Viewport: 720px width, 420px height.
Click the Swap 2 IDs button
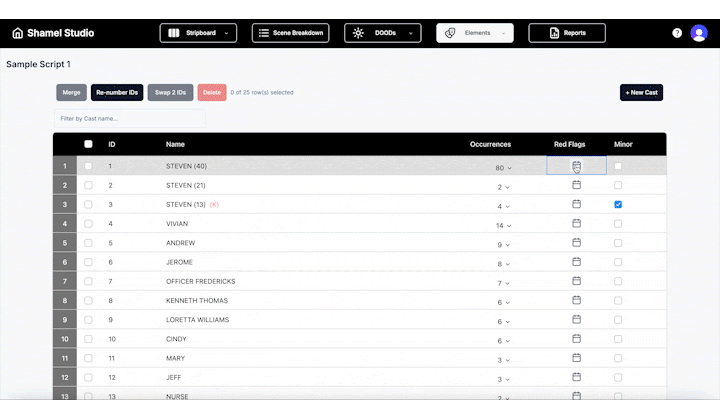click(170, 92)
